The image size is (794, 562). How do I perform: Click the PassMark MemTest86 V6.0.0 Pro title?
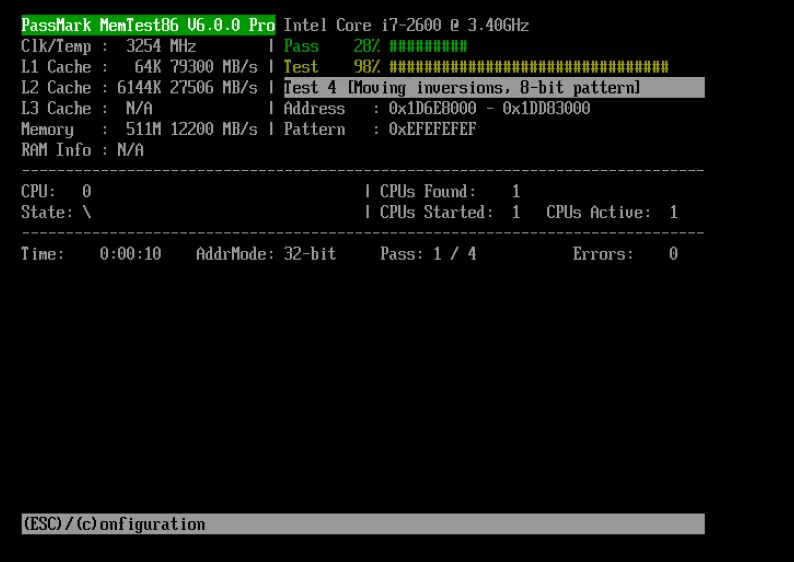pyautogui.click(x=148, y=25)
